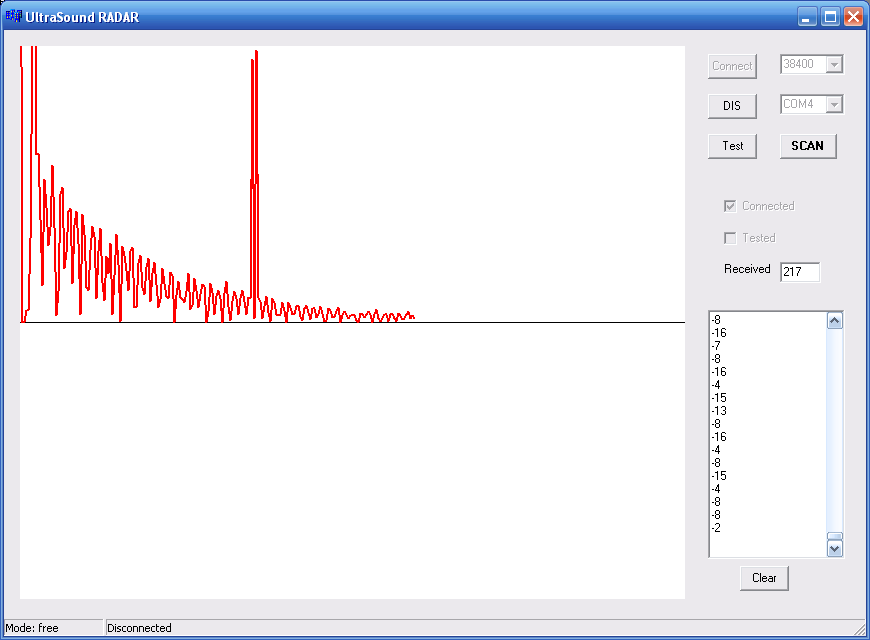Image resolution: width=870 pixels, height=640 pixels.
Task: Expand the COM4 port dropdown
Action: click(834, 105)
